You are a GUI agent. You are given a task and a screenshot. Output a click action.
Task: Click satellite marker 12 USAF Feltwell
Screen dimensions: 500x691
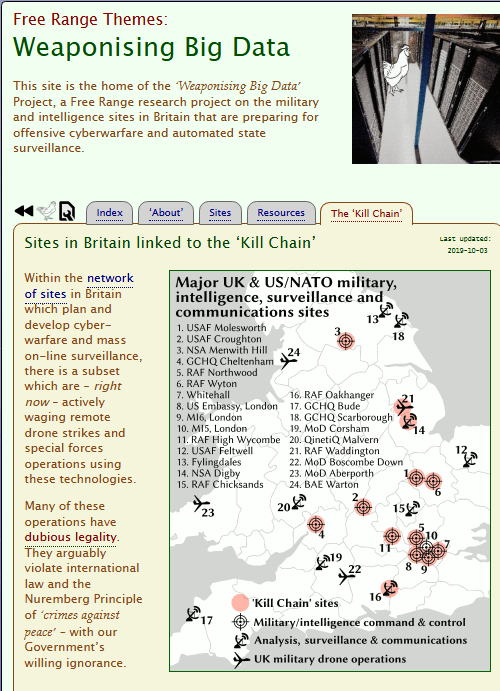470,459
